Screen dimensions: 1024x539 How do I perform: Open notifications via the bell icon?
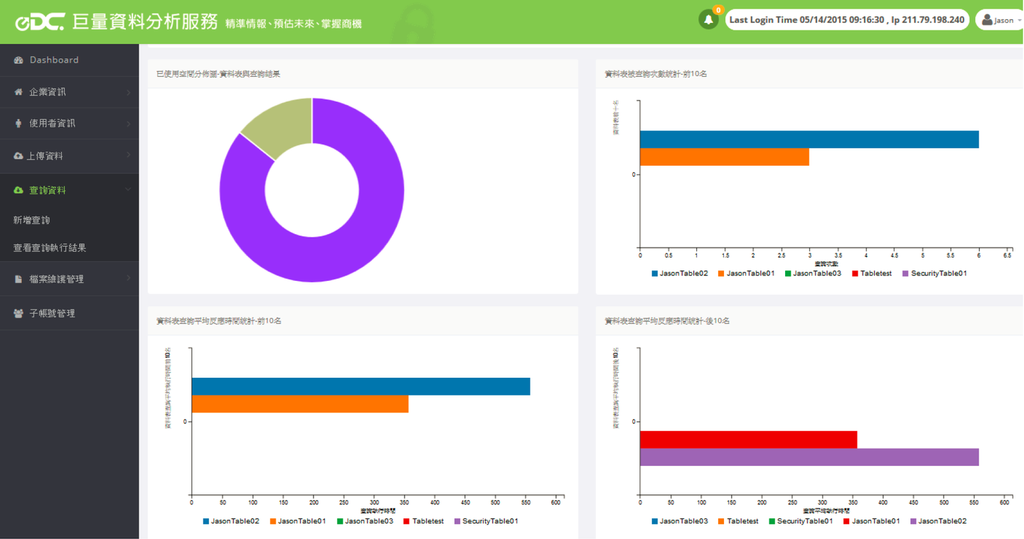(x=708, y=20)
